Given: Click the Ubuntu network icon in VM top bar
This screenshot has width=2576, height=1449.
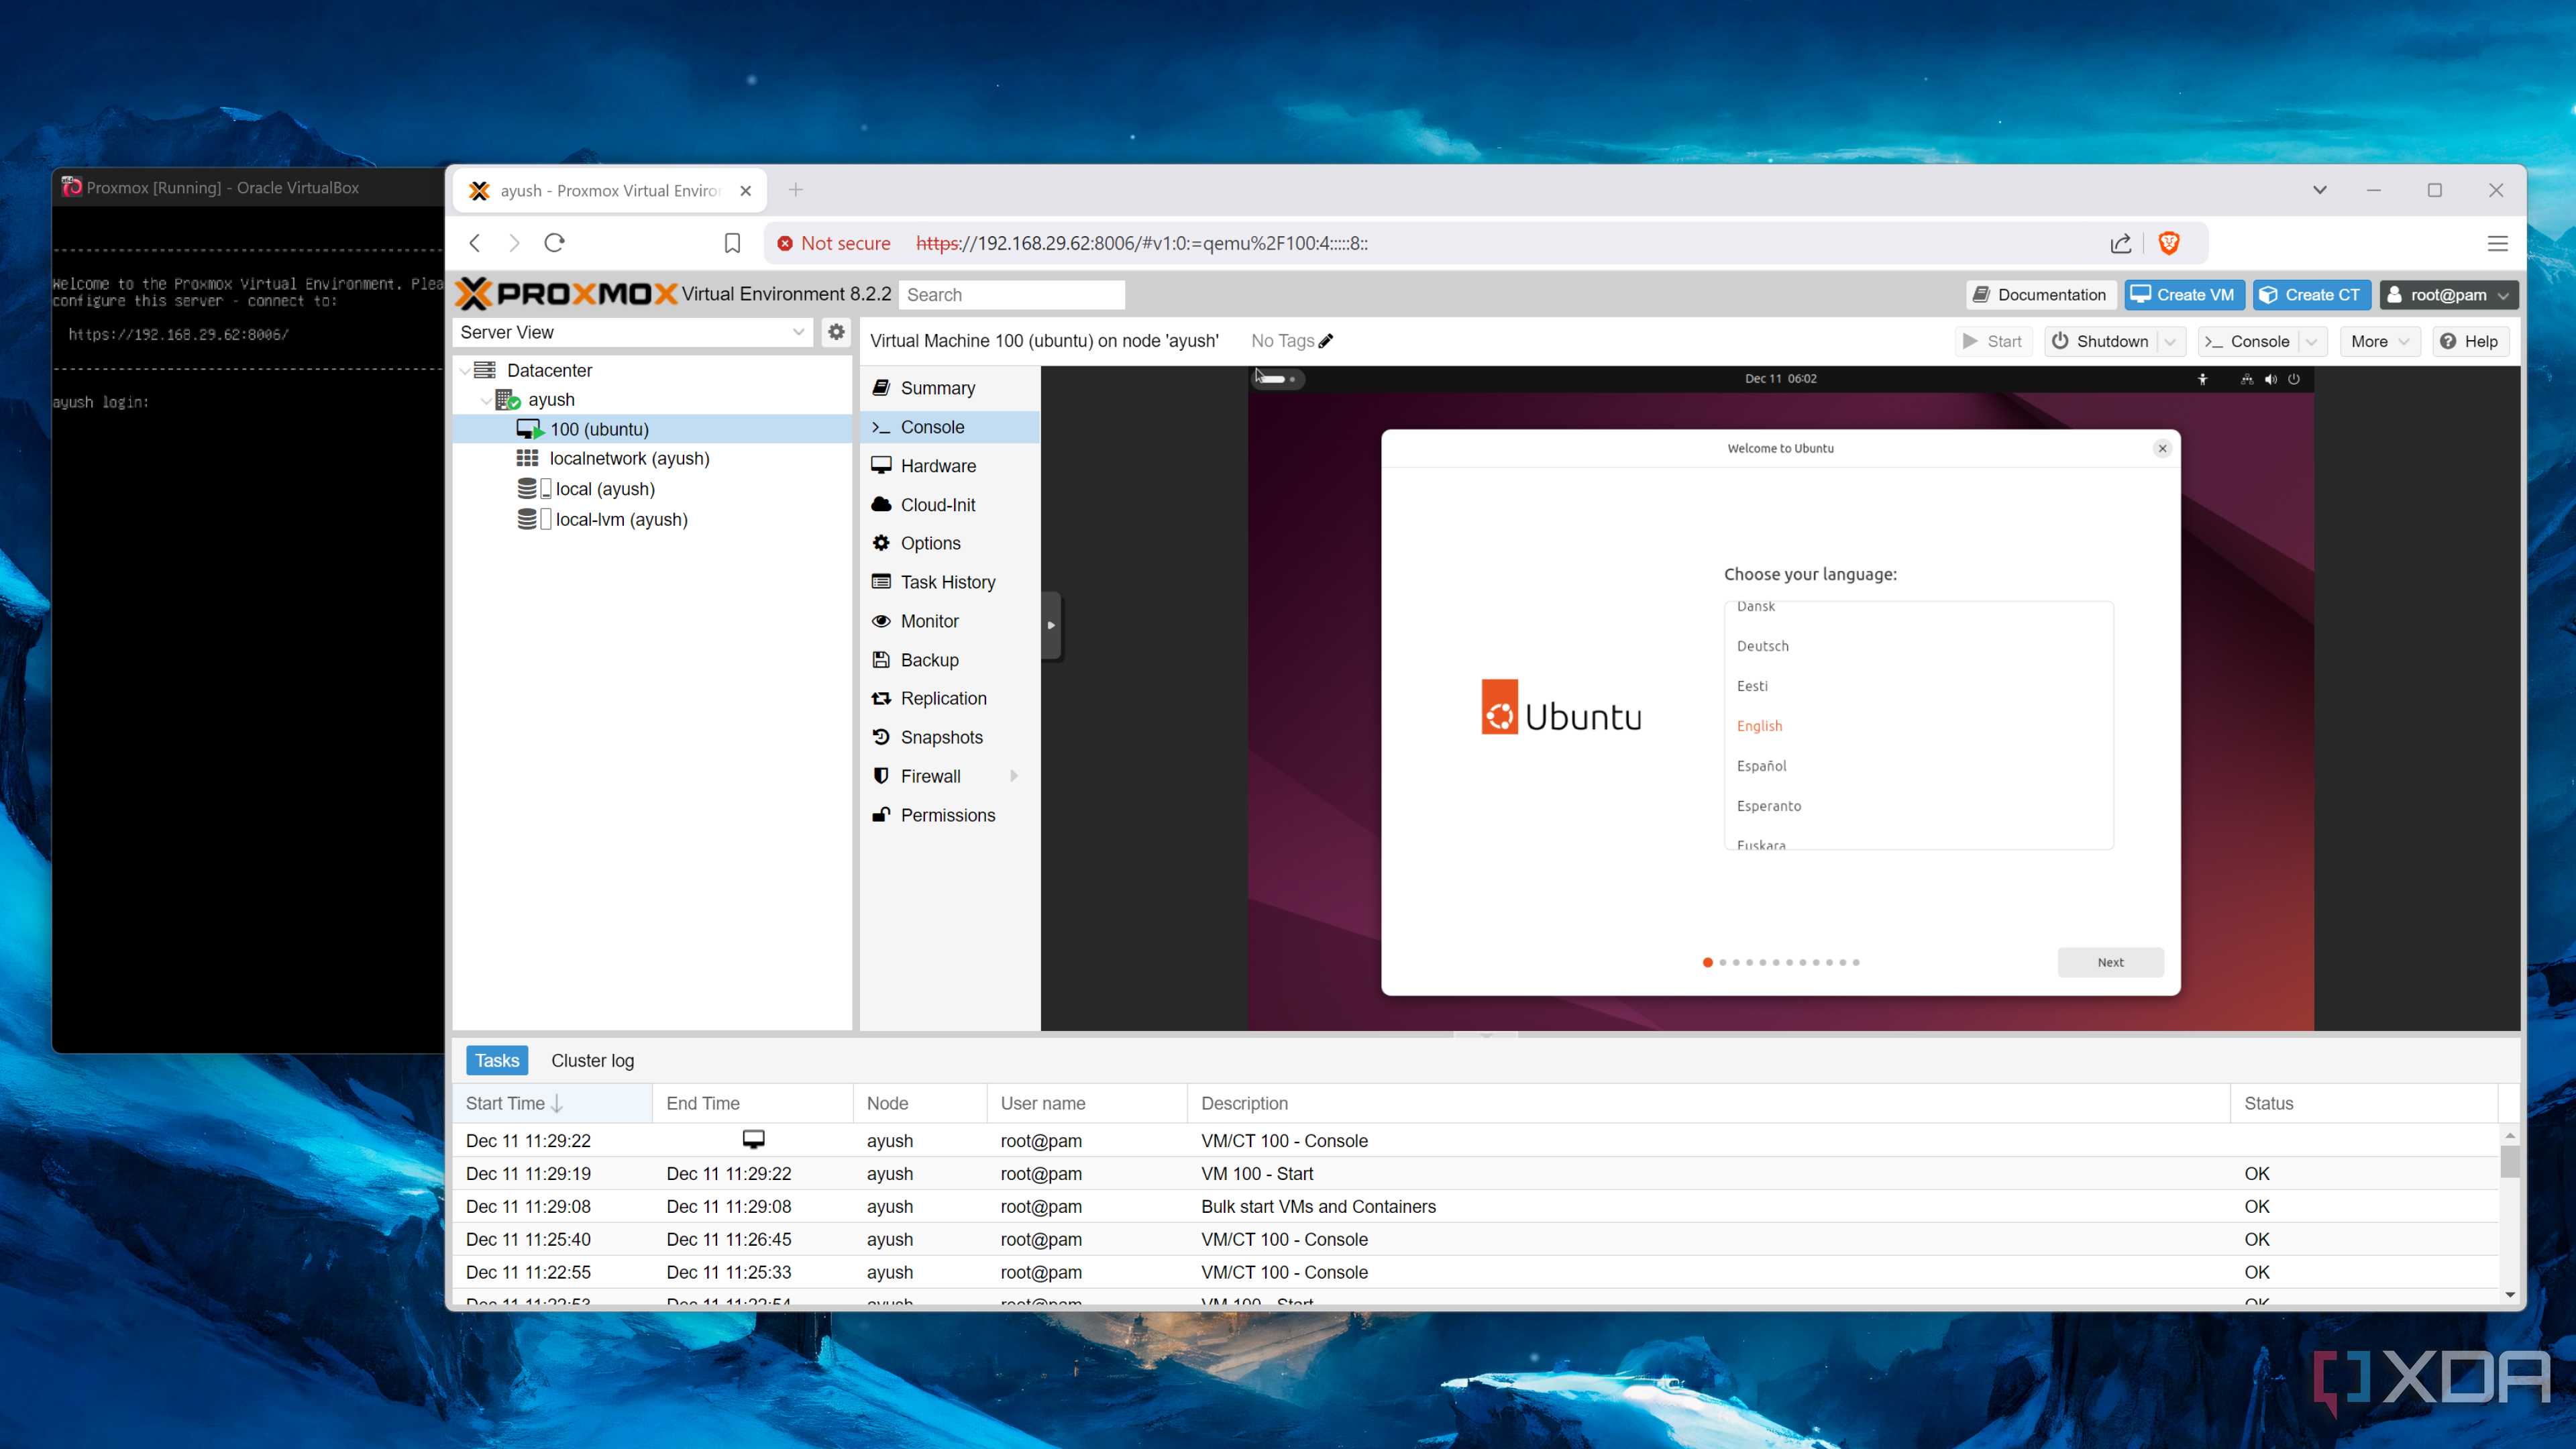Looking at the screenshot, I should click(x=2247, y=379).
